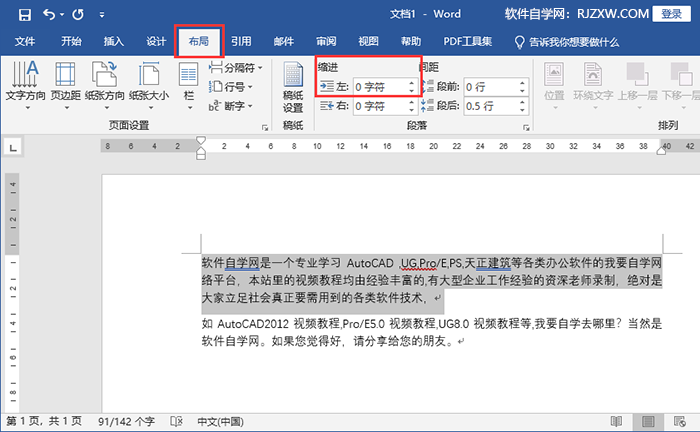
Task: Switch to the 邮件 tab
Action: point(283,42)
